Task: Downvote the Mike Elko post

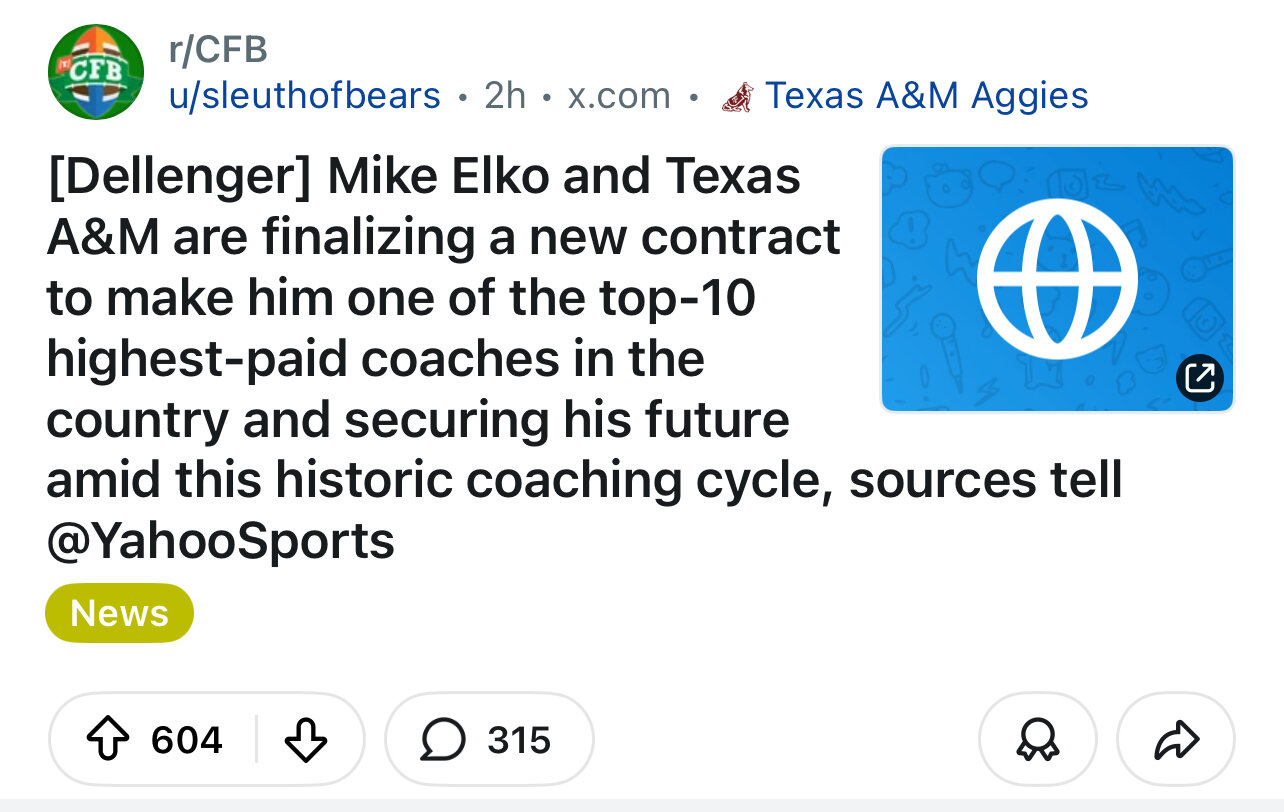Action: (305, 740)
